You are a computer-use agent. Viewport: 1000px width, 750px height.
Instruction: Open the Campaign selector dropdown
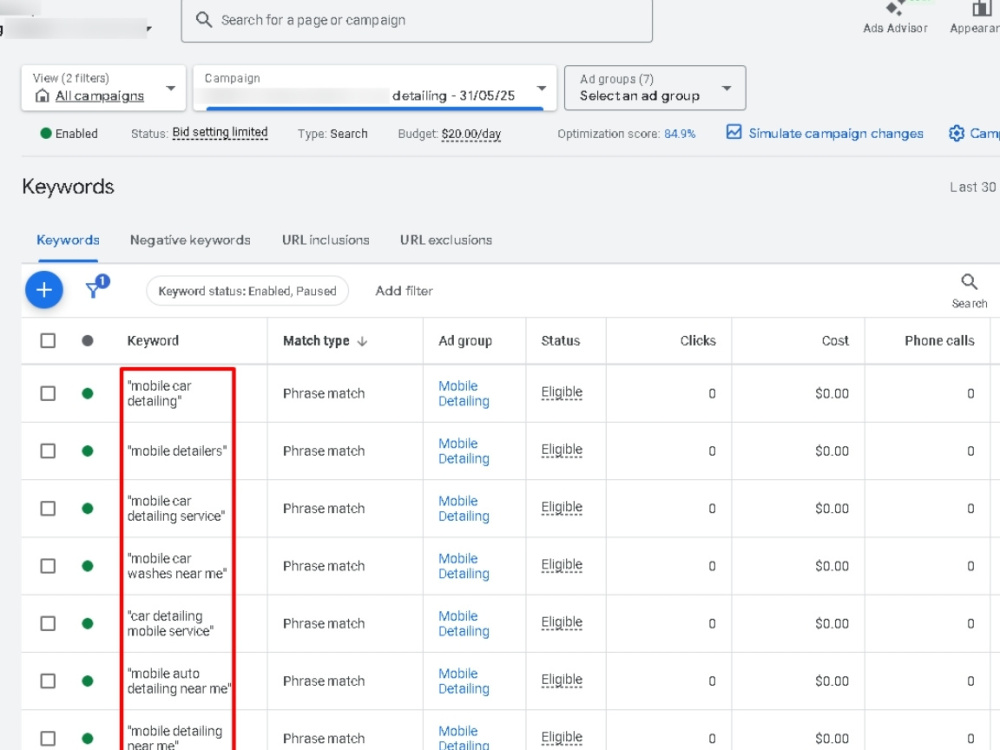(374, 88)
